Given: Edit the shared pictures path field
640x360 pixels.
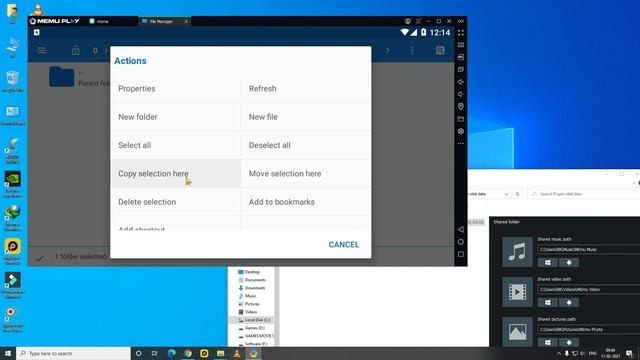Looking at the screenshot, I should (x=589, y=329).
